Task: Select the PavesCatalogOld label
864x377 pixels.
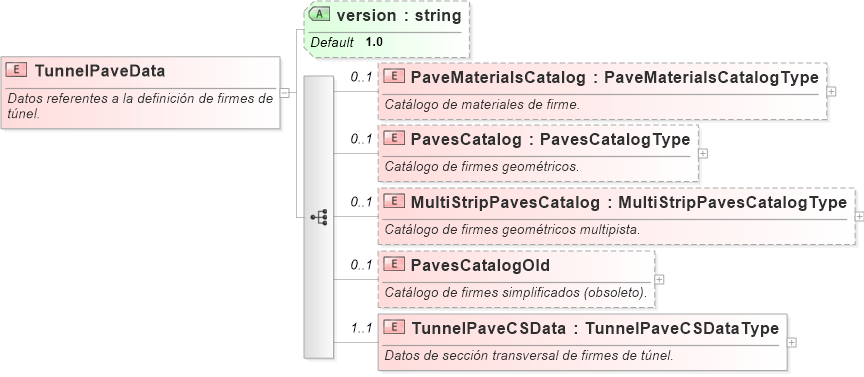Action: (x=480, y=265)
